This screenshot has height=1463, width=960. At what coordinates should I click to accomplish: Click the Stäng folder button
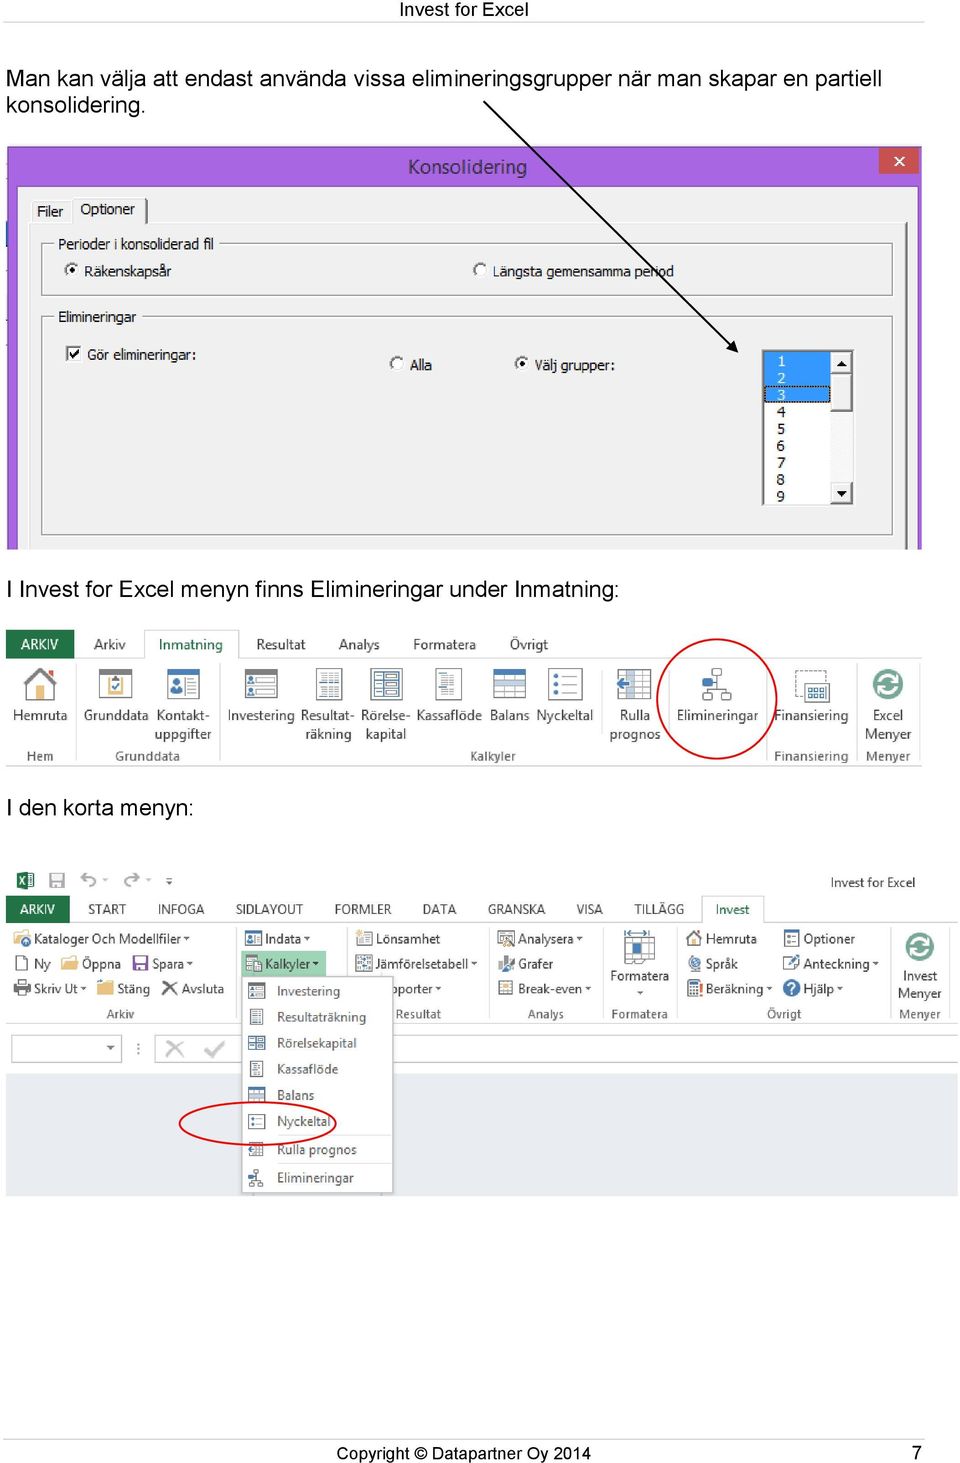click(x=123, y=989)
